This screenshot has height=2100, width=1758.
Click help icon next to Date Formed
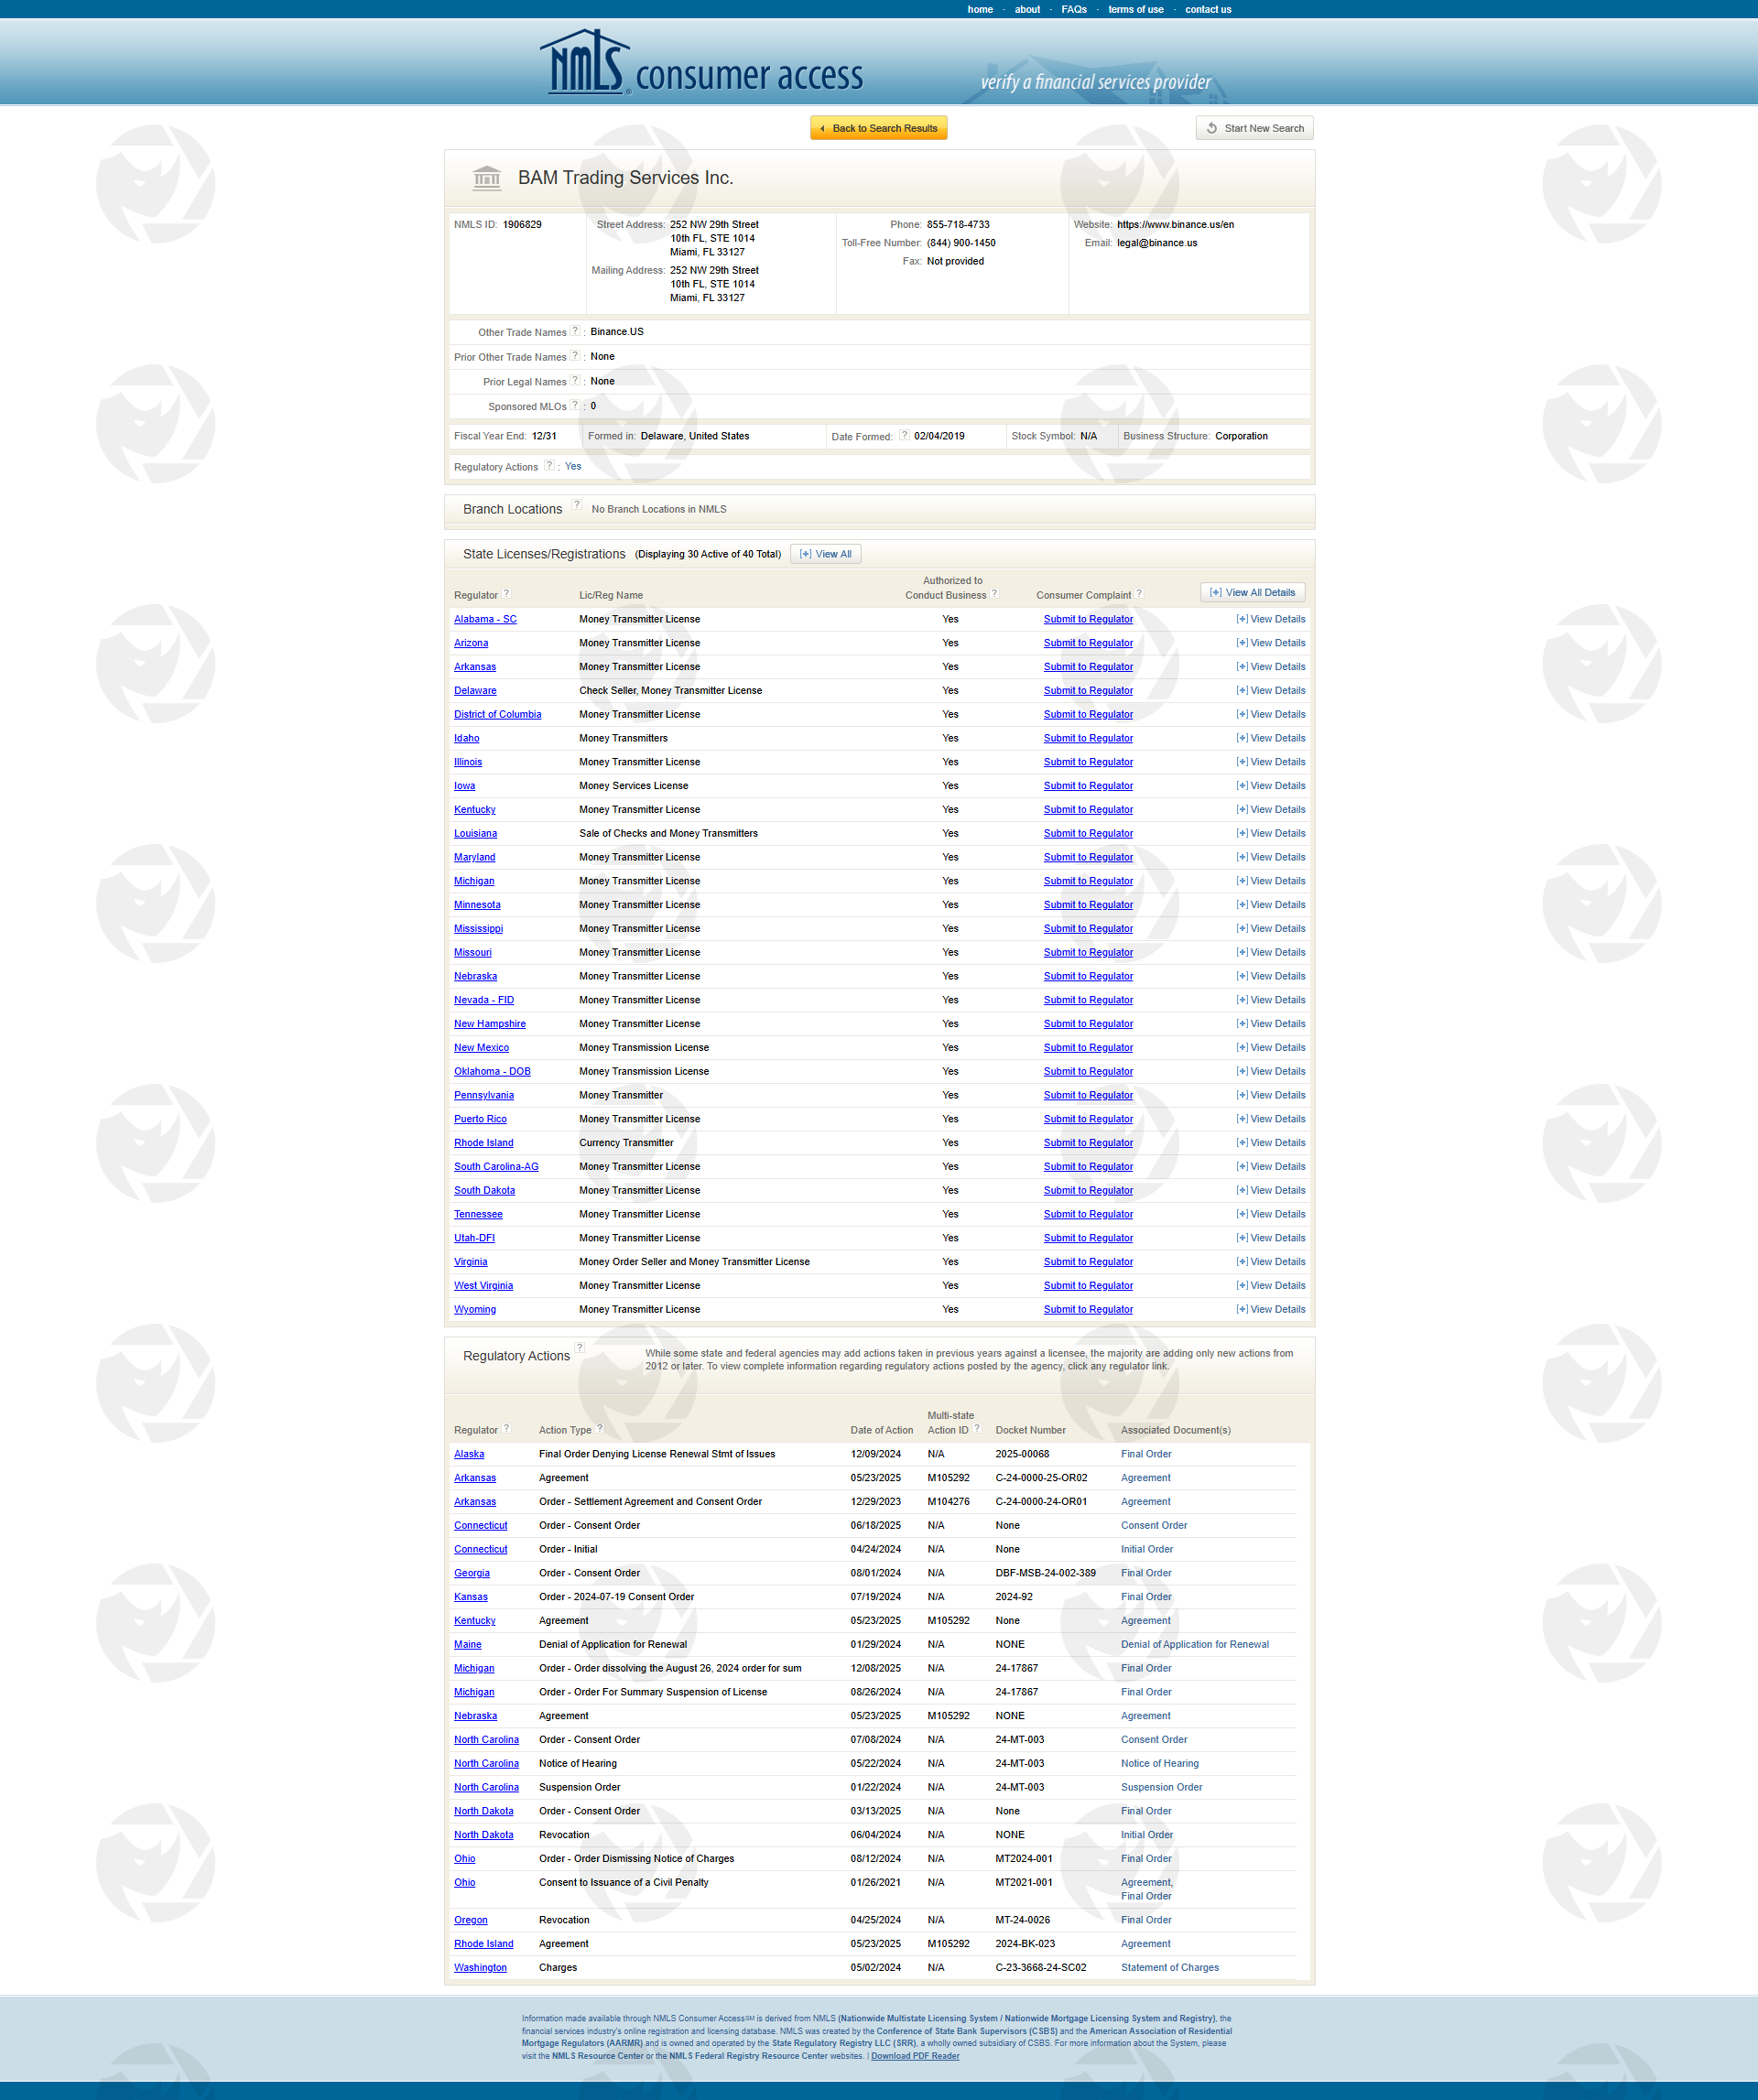904,435
